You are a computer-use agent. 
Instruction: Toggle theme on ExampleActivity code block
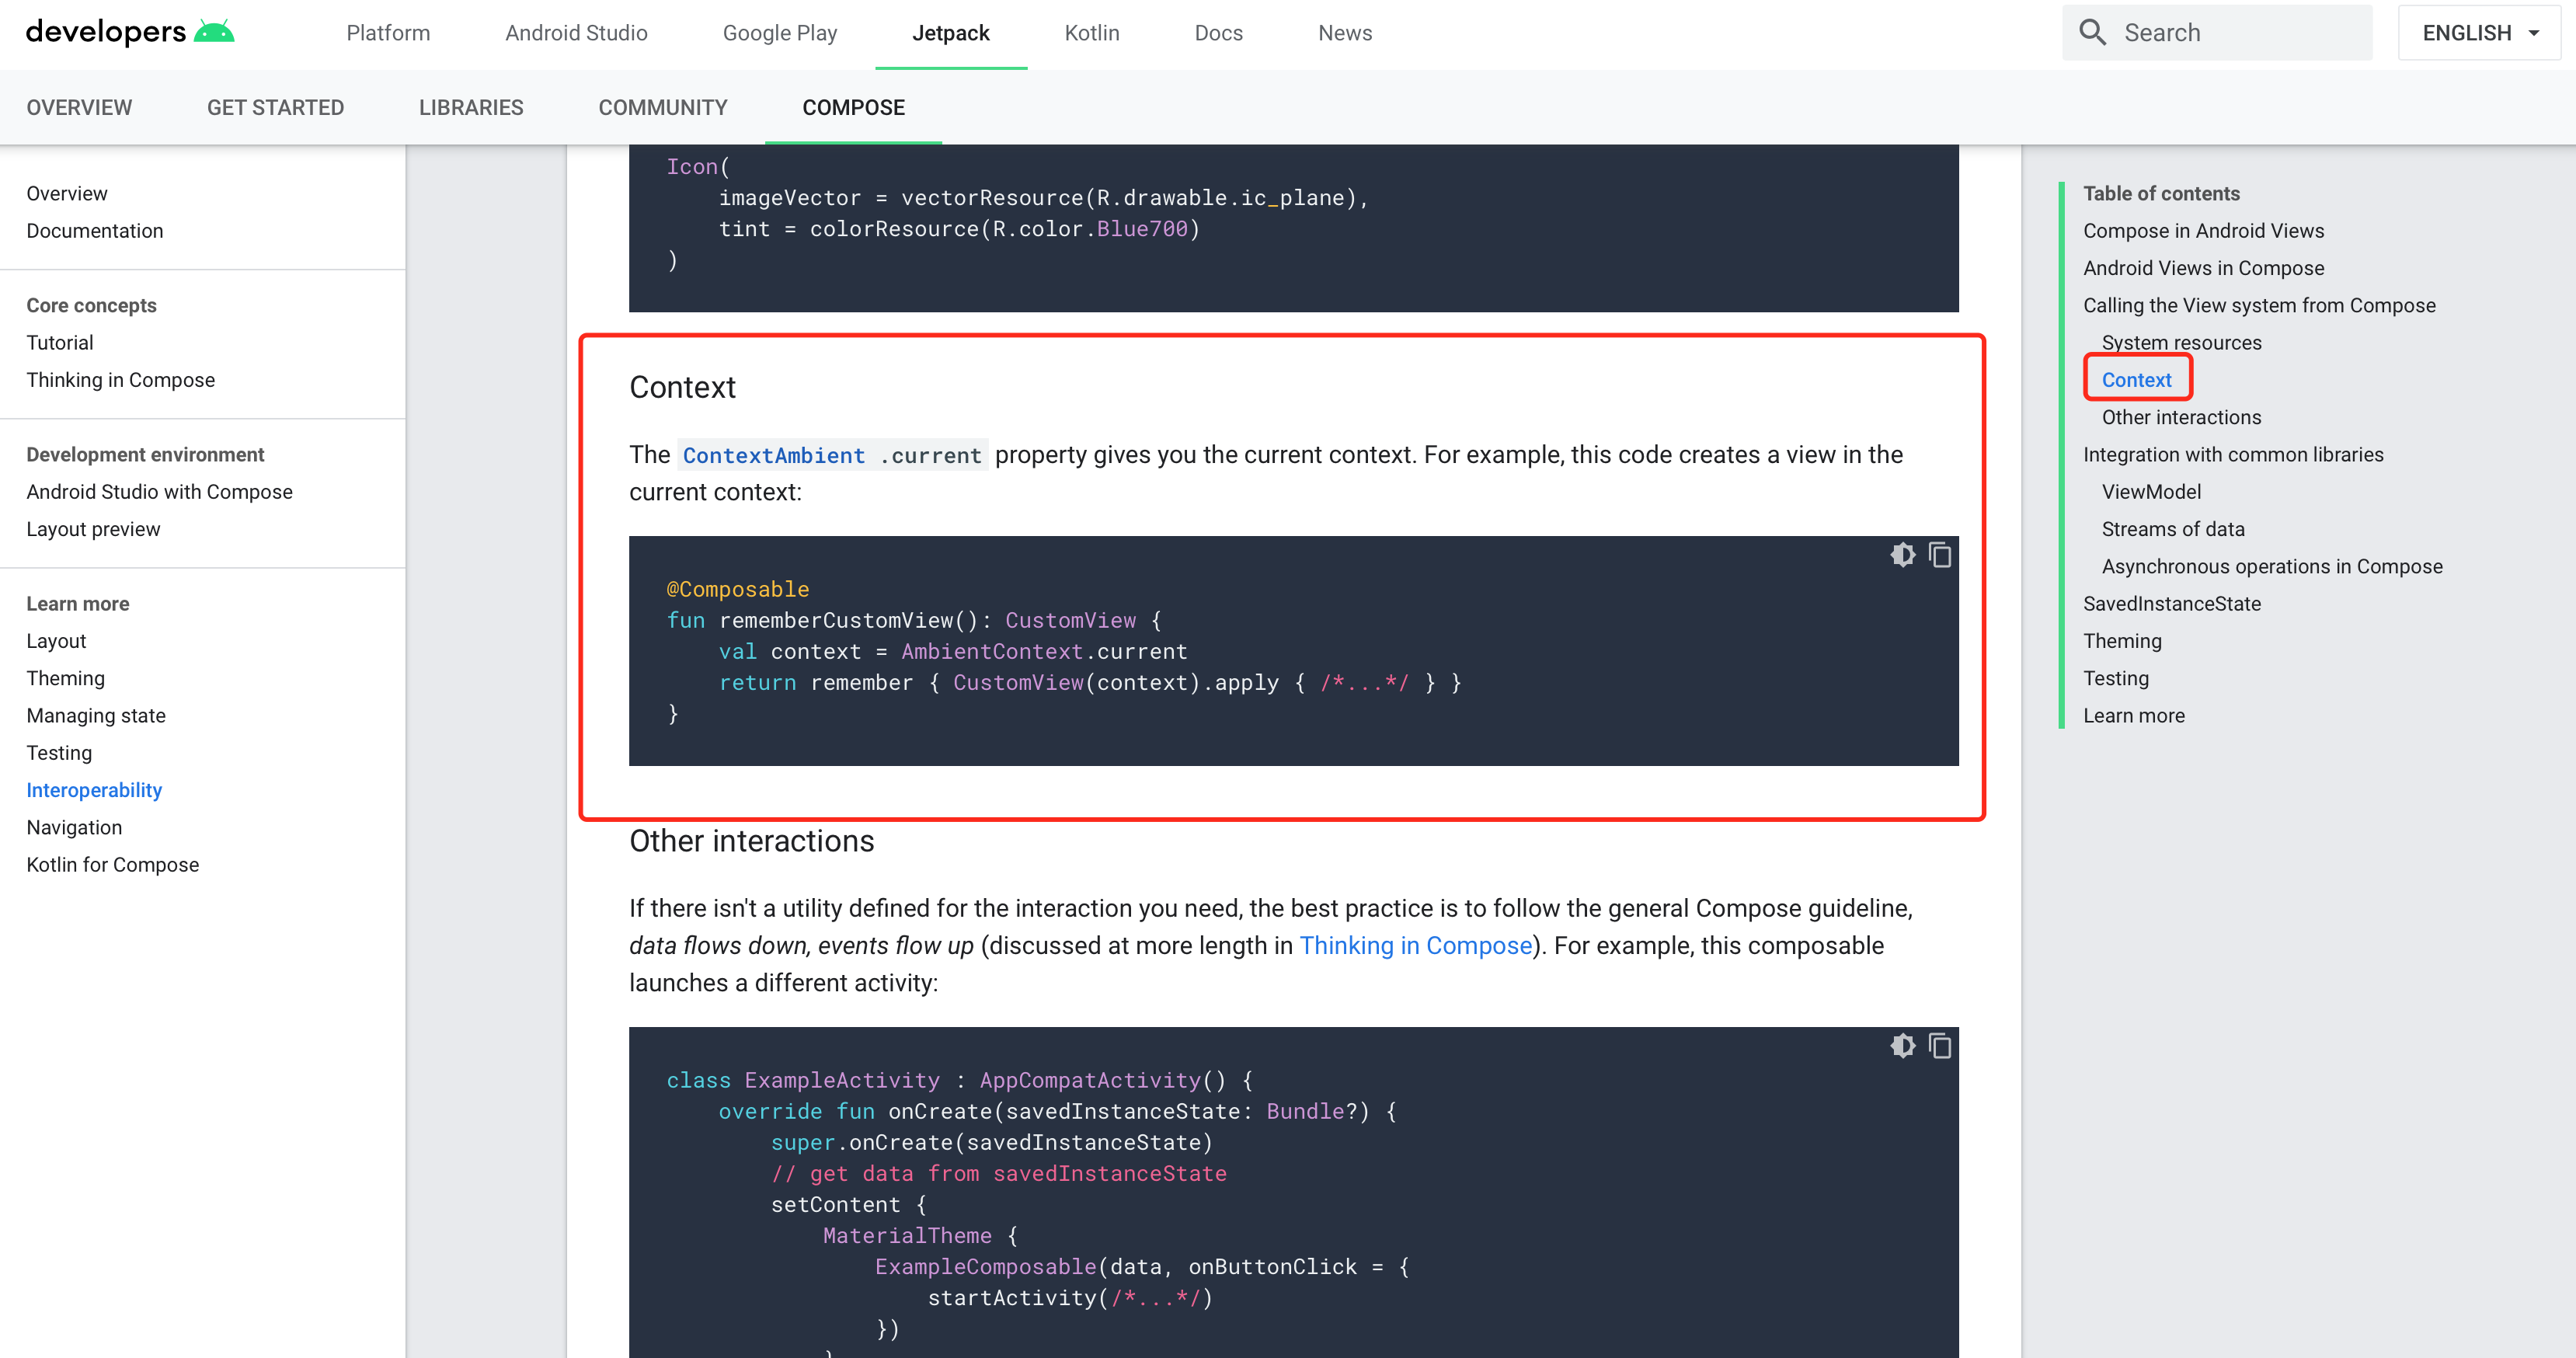tap(1902, 1045)
